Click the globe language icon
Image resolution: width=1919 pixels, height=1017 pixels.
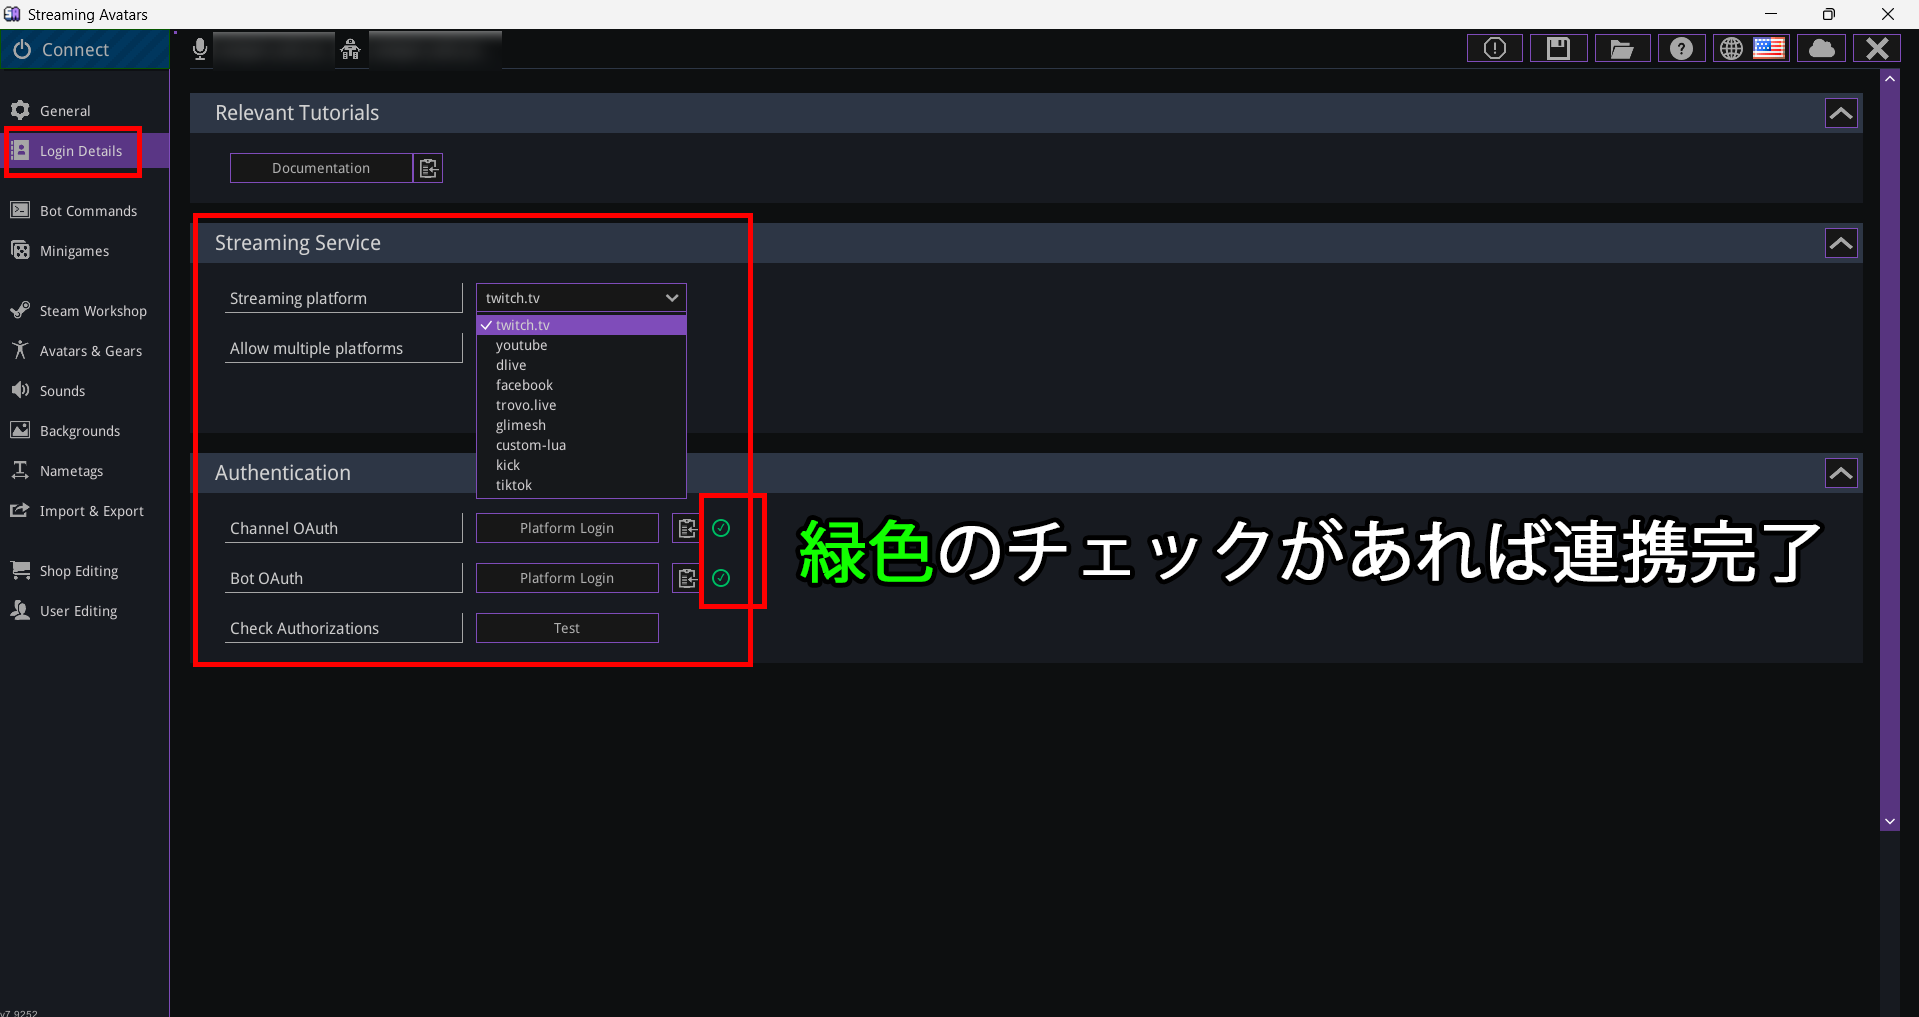click(x=1730, y=47)
